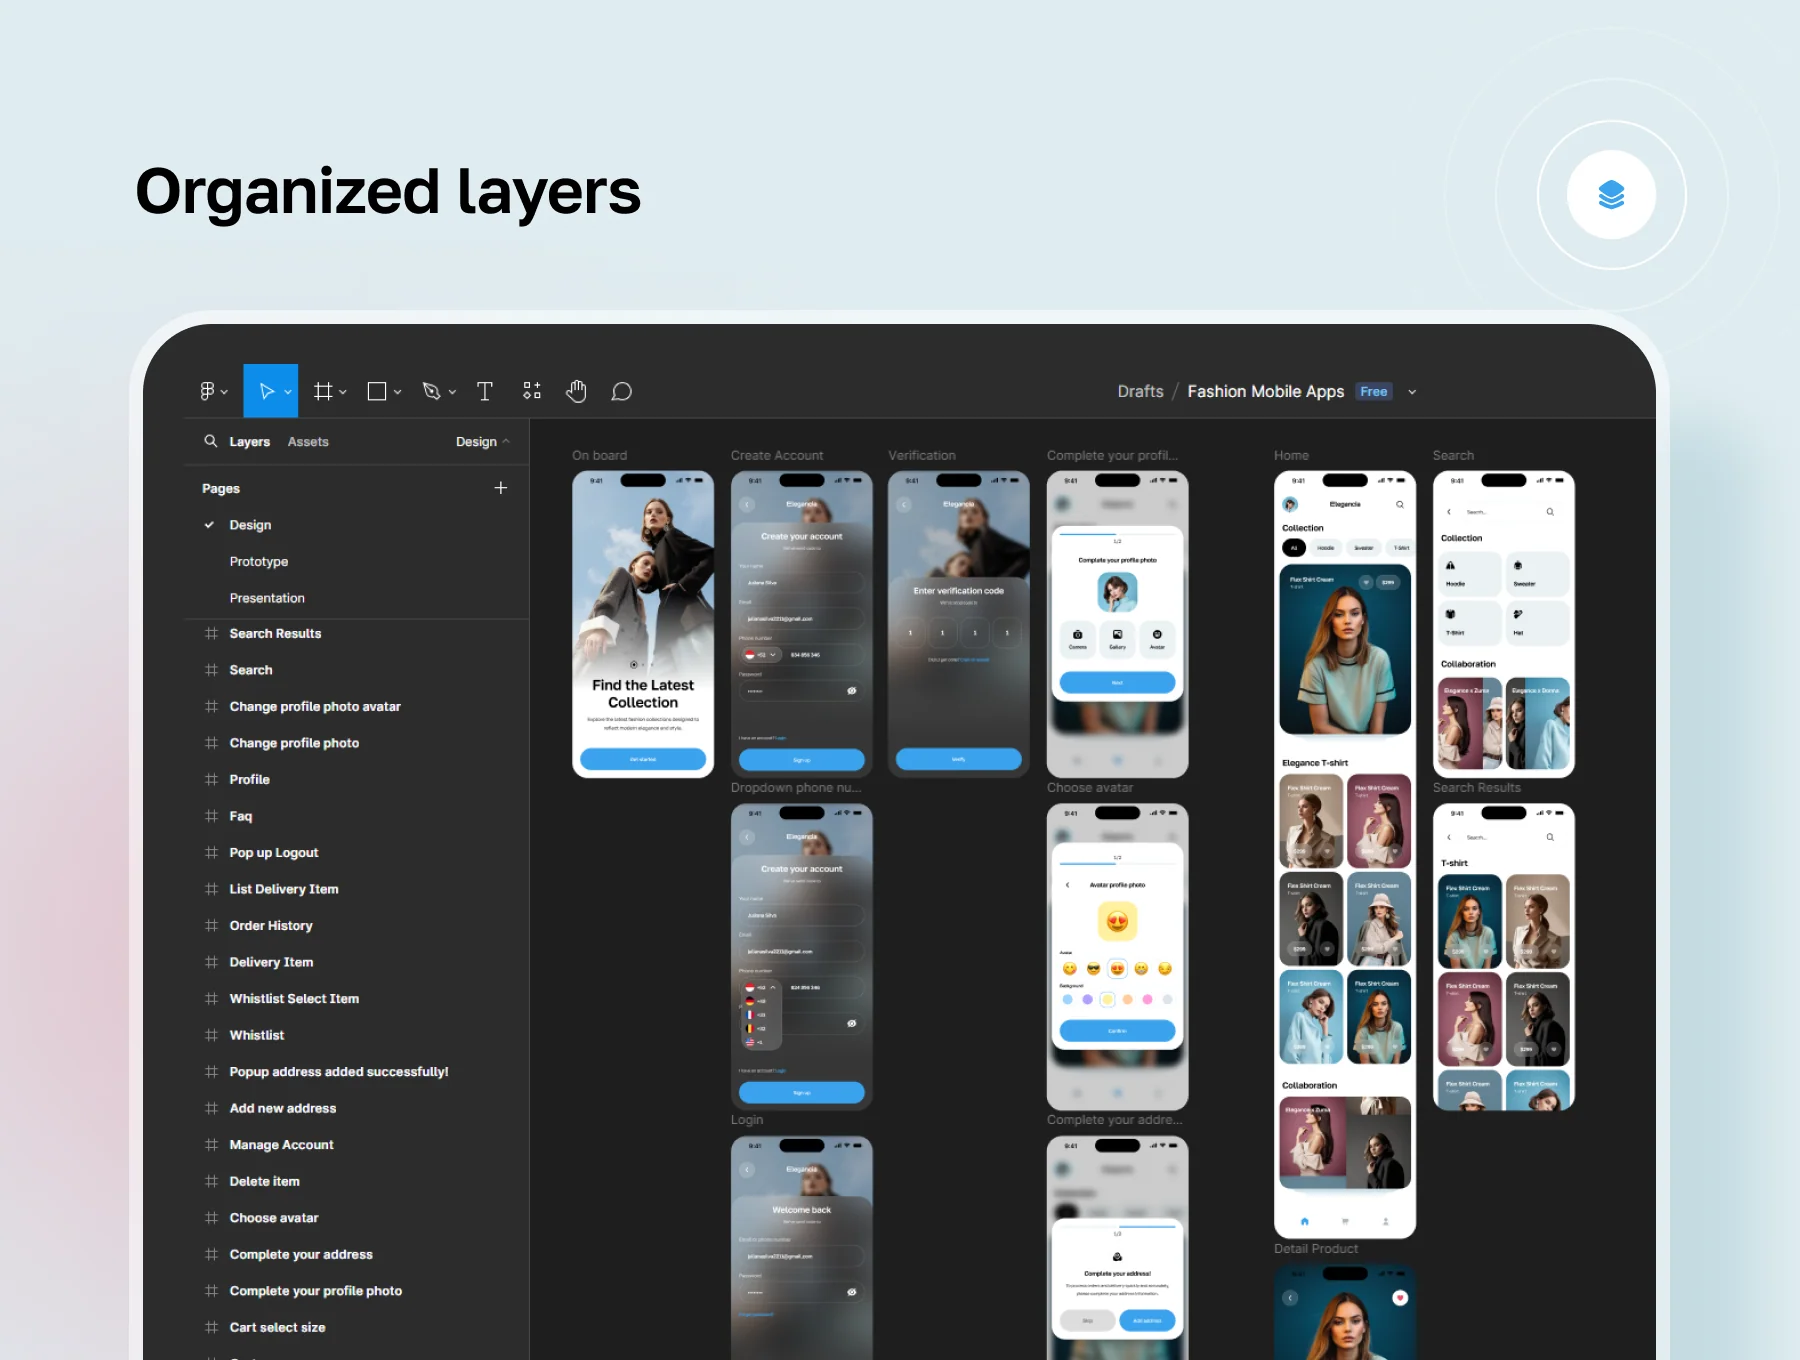This screenshot has width=1800, height=1360.
Task: Click the Free plan badge
Action: (x=1373, y=391)
